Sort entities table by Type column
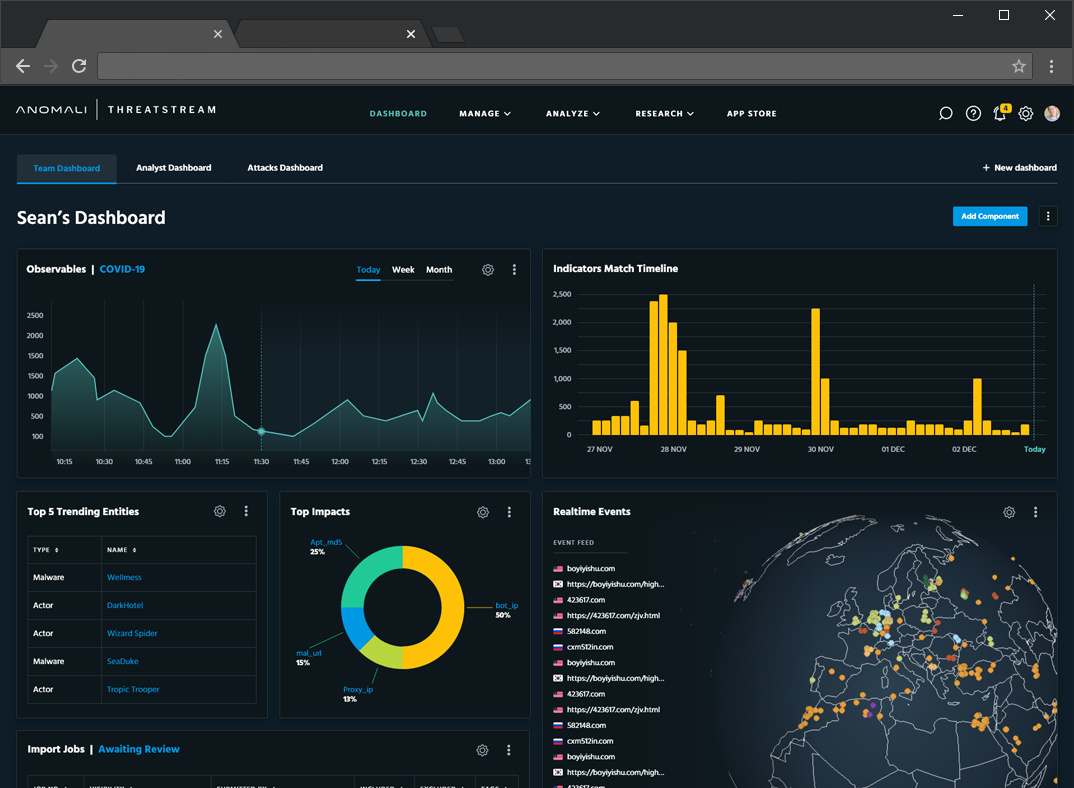Viewport: 1074px width, 788px height. tap(46, 550)
